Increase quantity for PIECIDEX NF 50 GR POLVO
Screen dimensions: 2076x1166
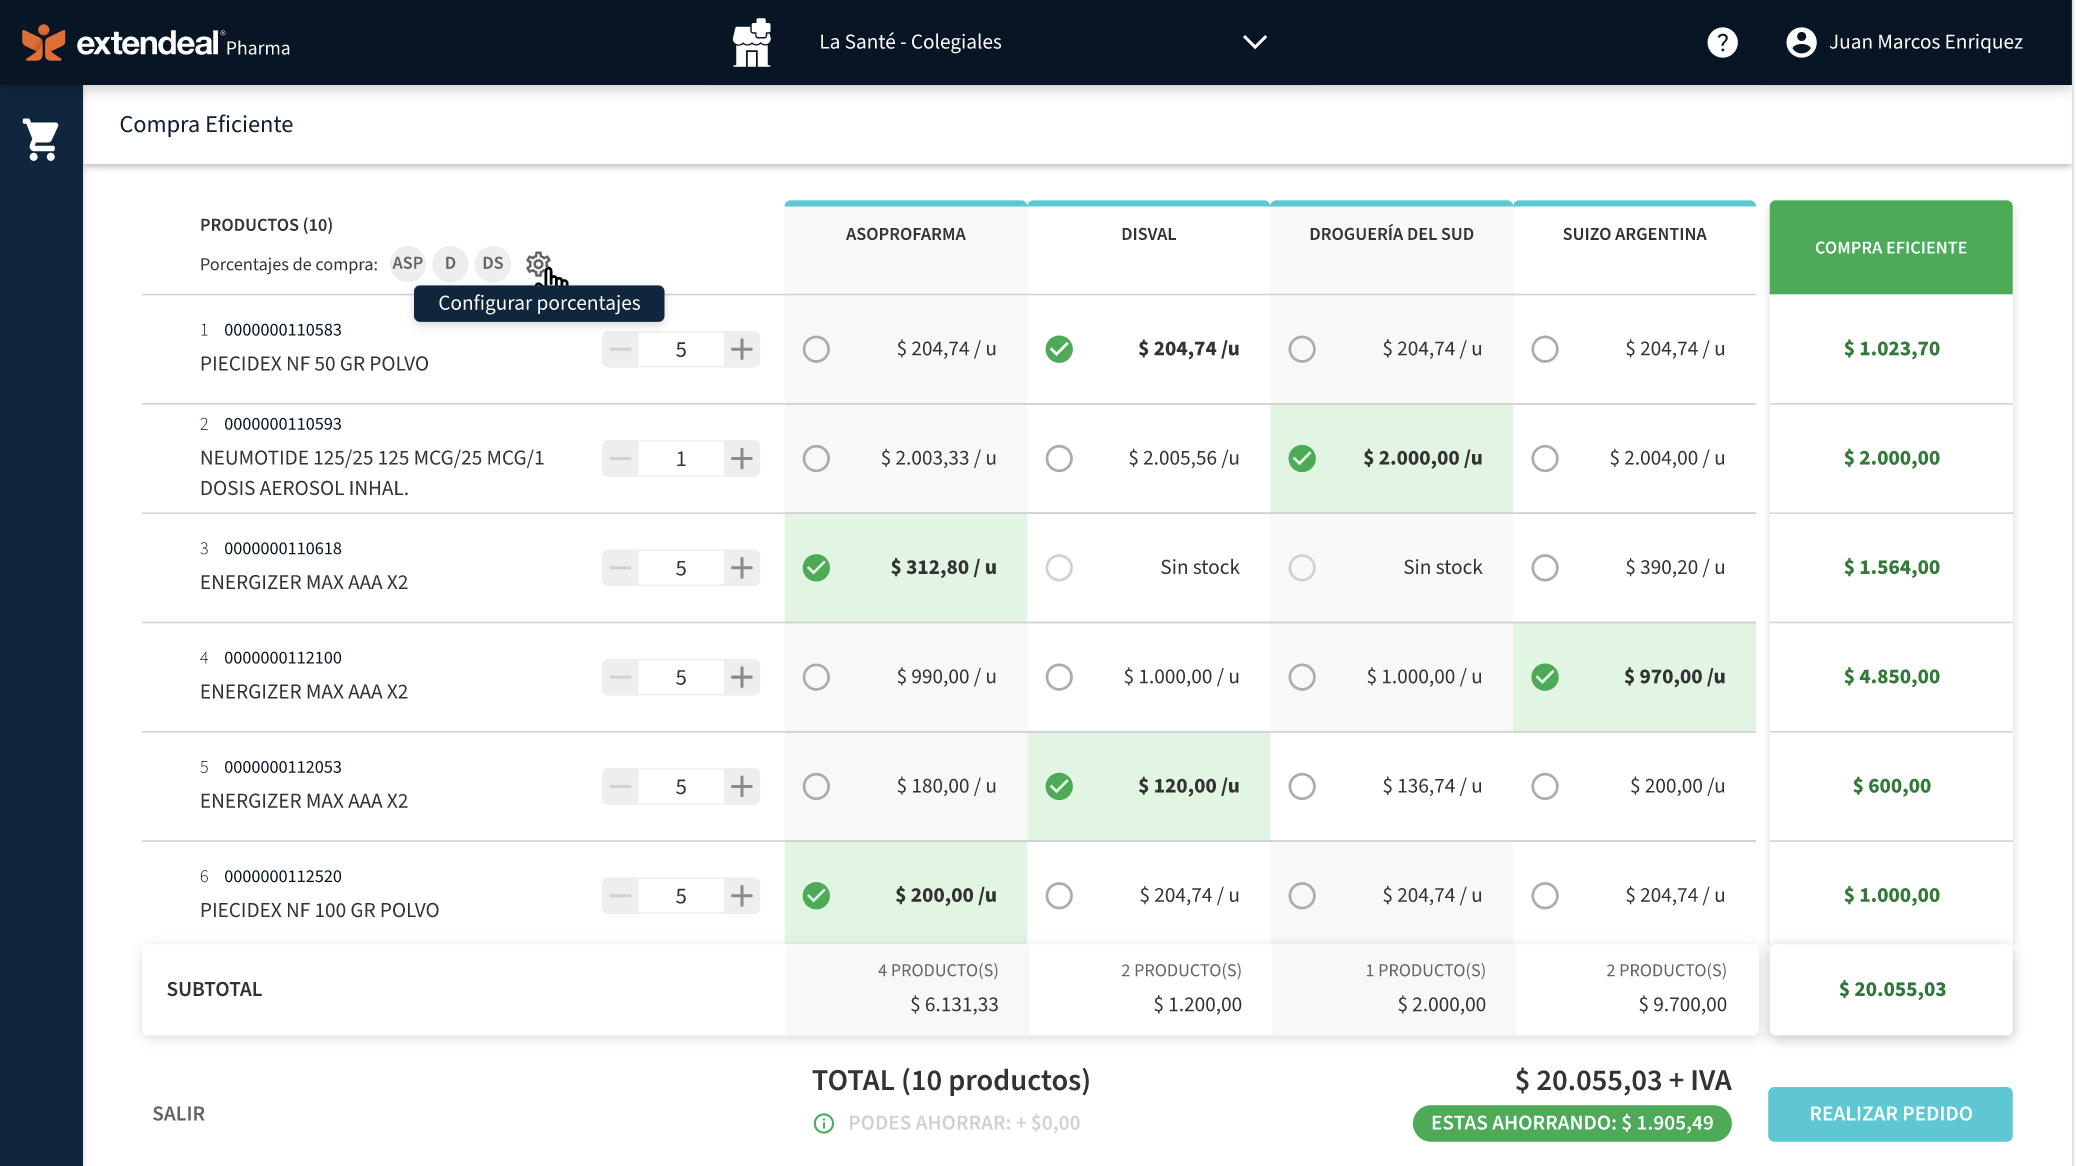741,349
